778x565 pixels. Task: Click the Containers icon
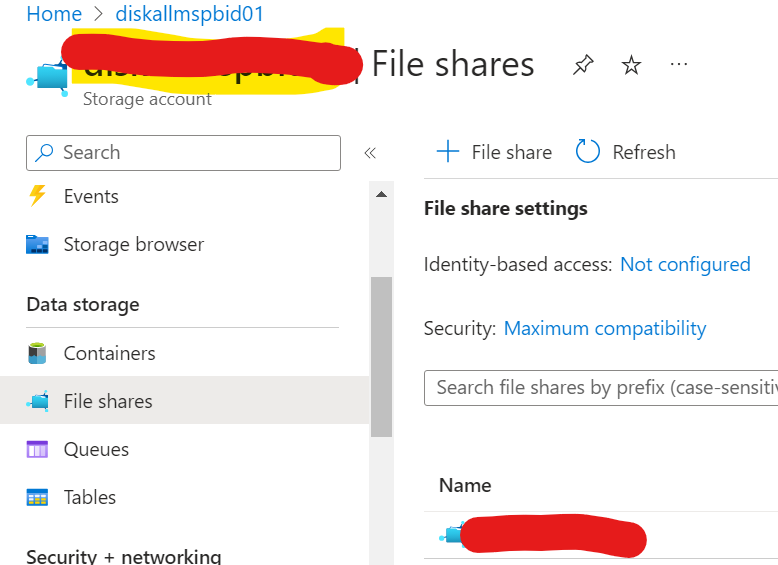(37, 353)
